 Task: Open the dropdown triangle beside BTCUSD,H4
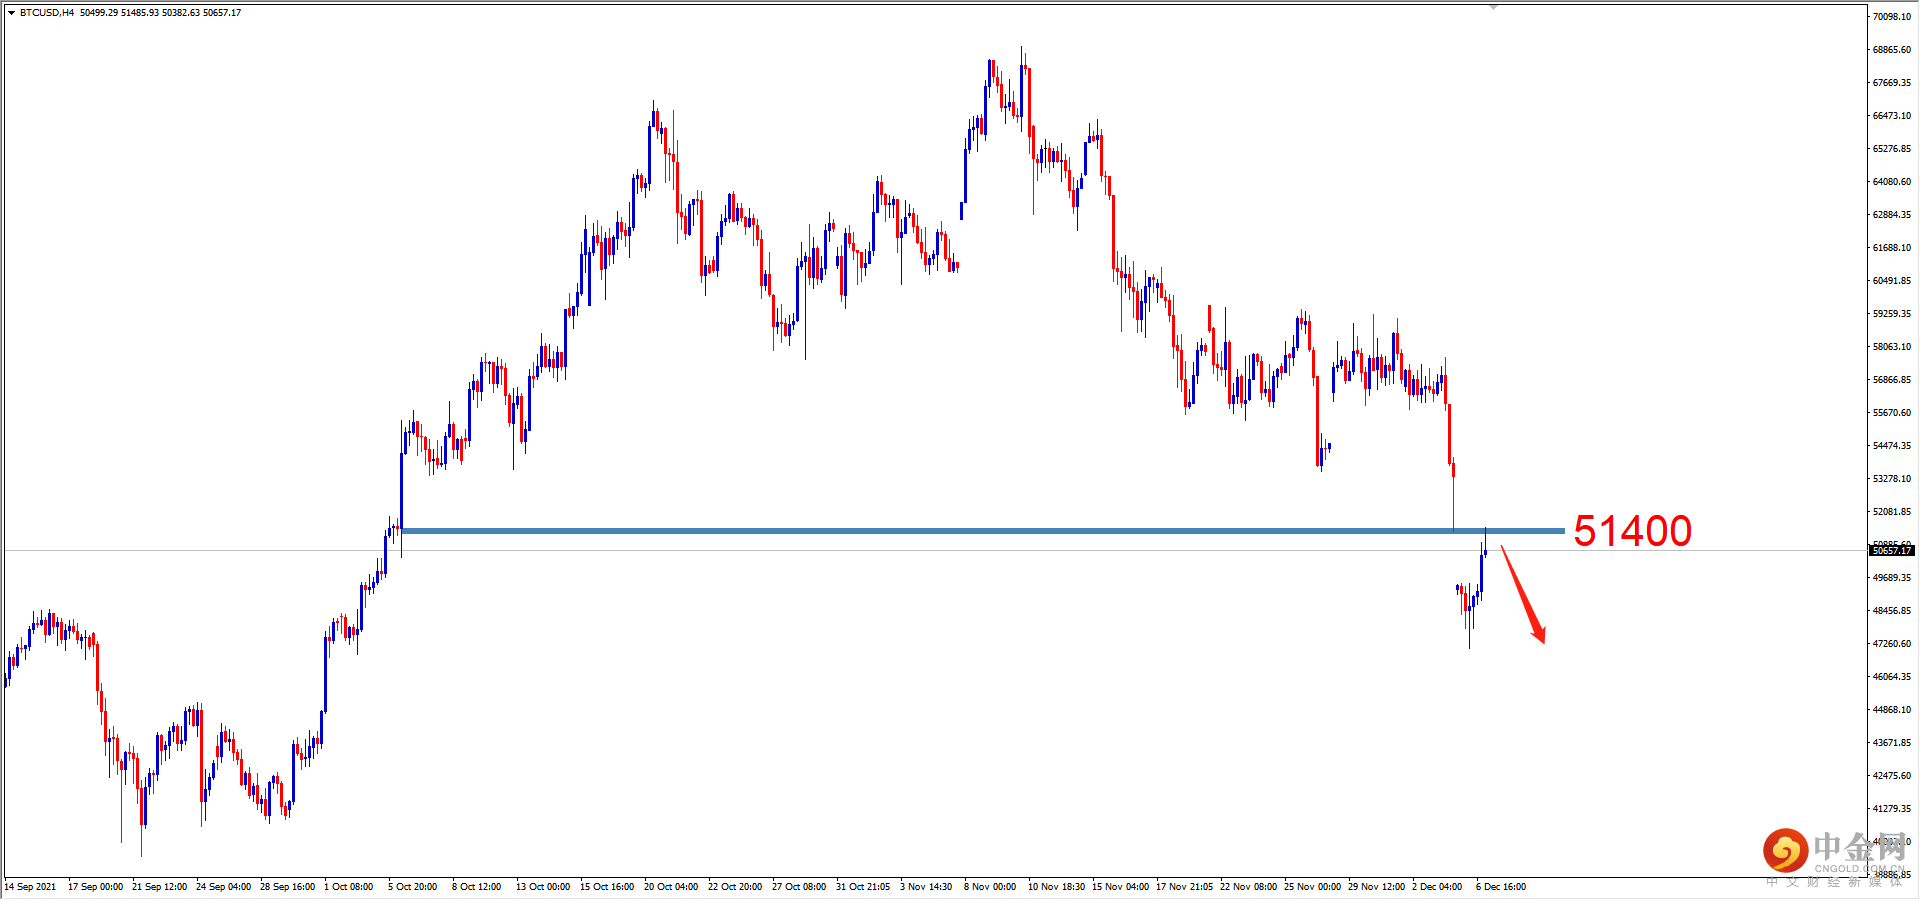(x=11, y=13)
